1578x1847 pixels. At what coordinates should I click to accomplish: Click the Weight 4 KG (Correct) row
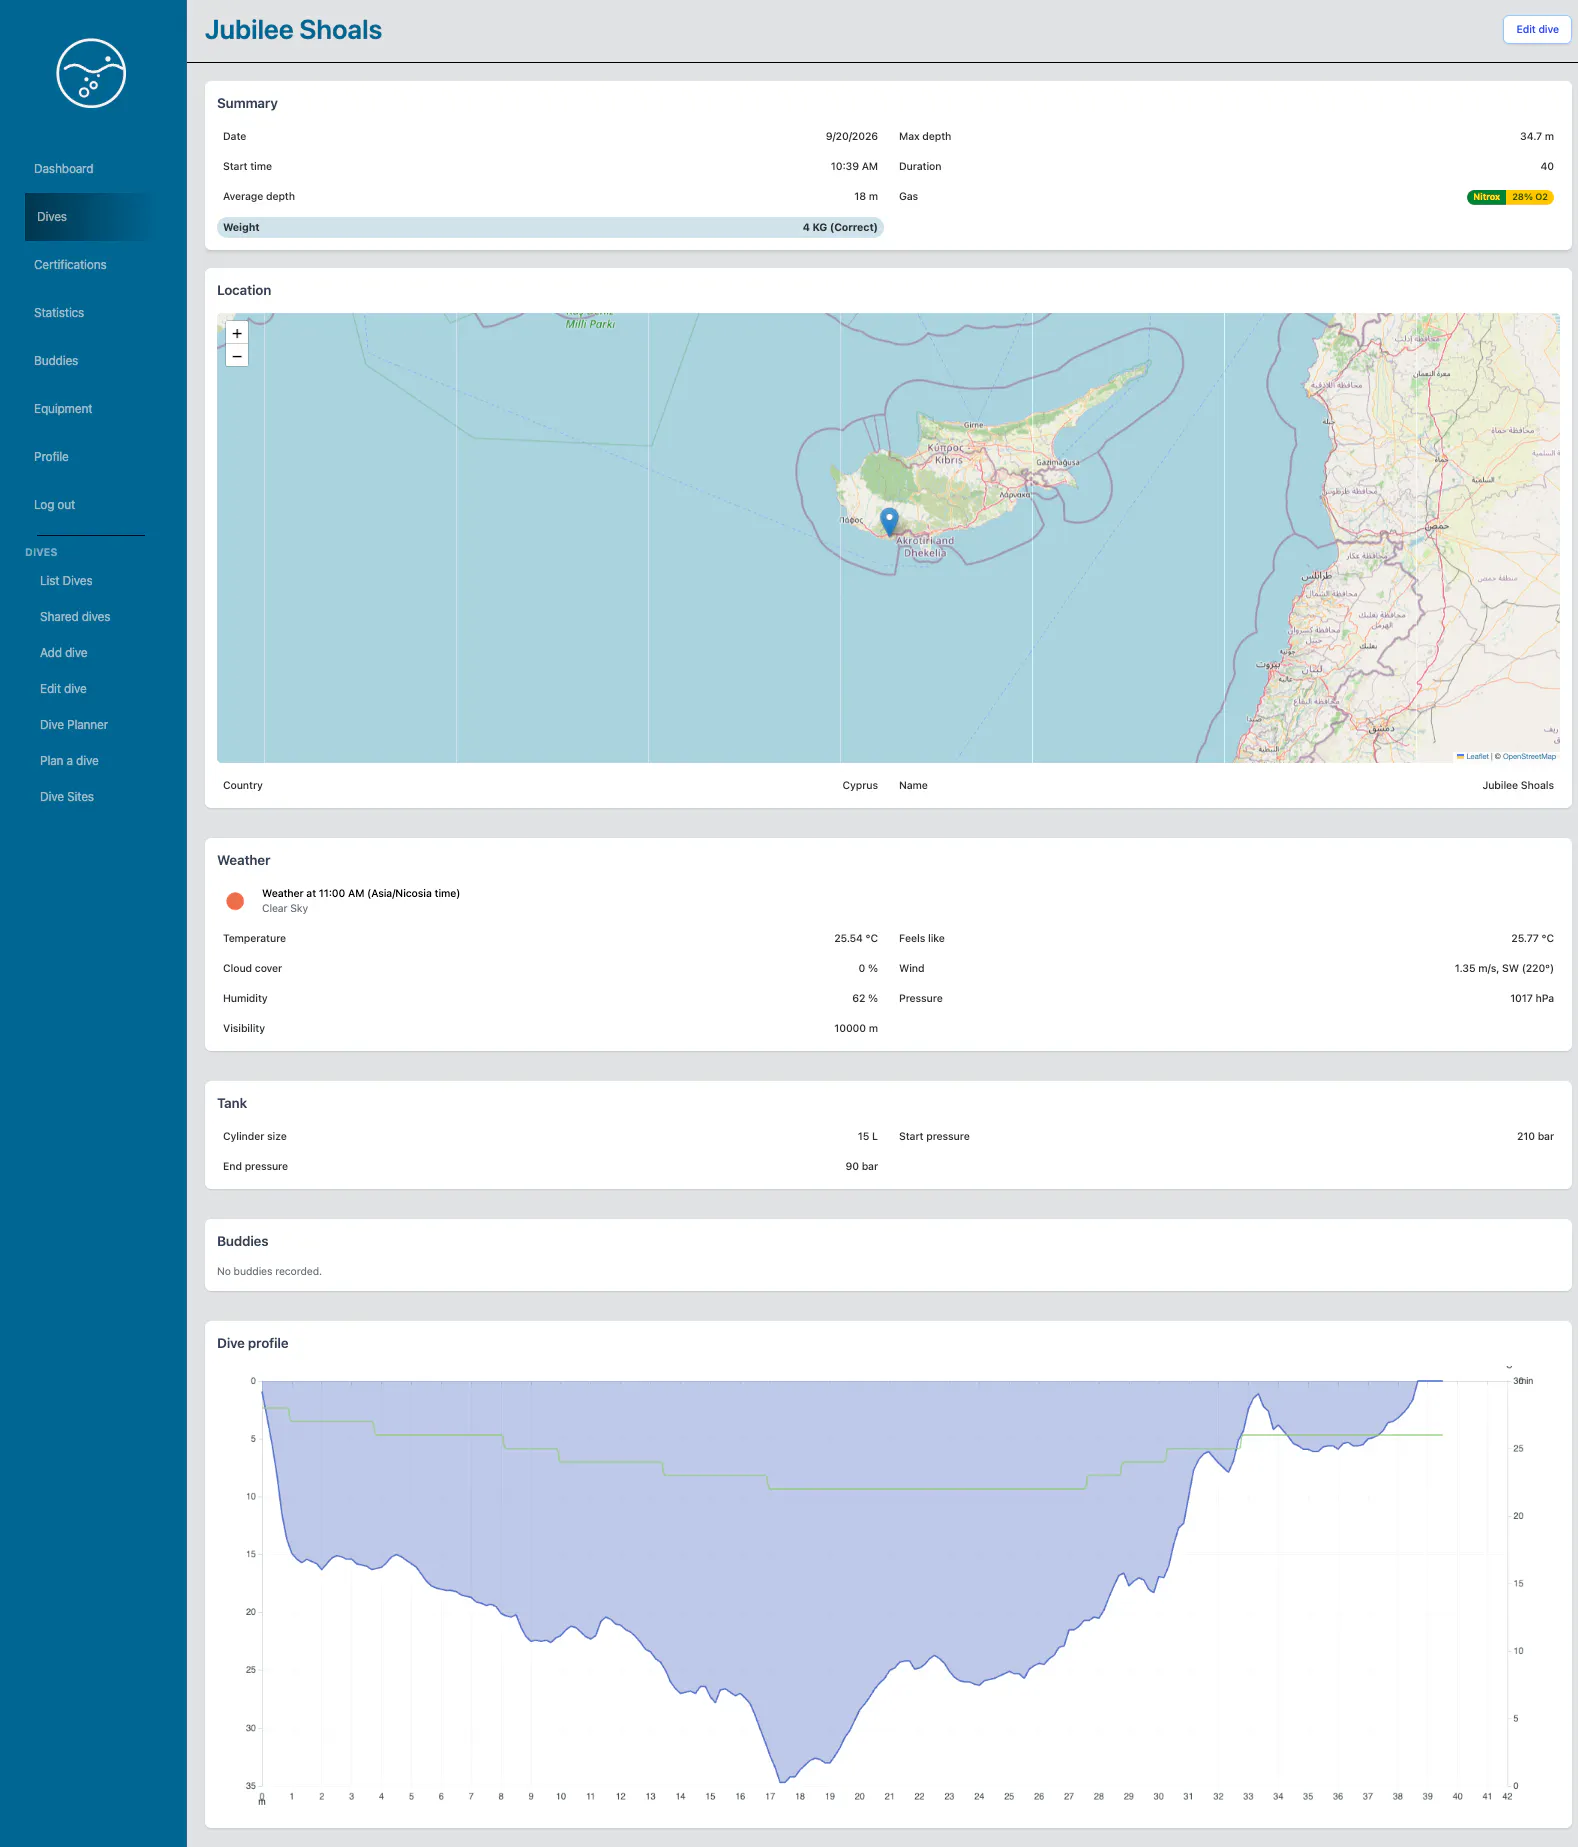point(550,227)
